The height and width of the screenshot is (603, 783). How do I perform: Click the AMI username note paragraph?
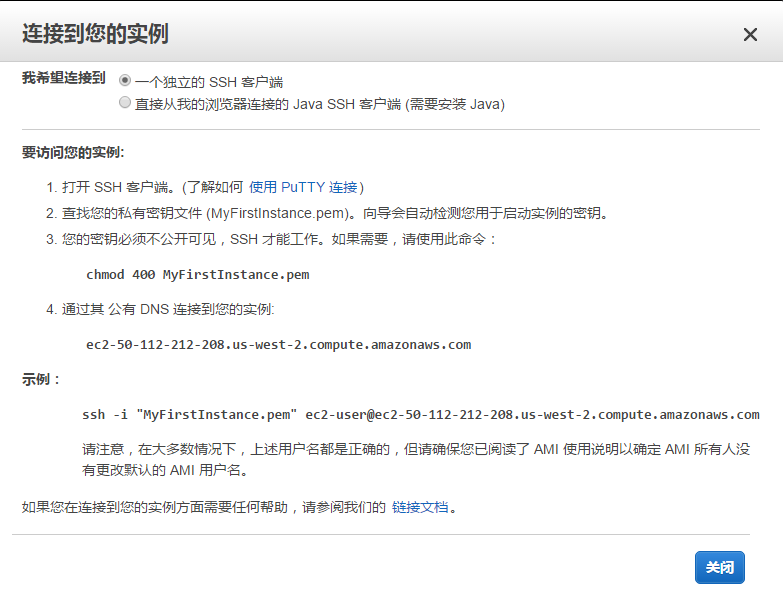416,459
